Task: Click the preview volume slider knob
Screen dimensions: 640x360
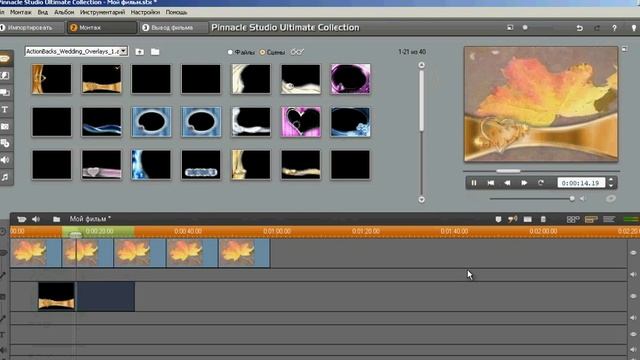Action: (x=572, y=198)
